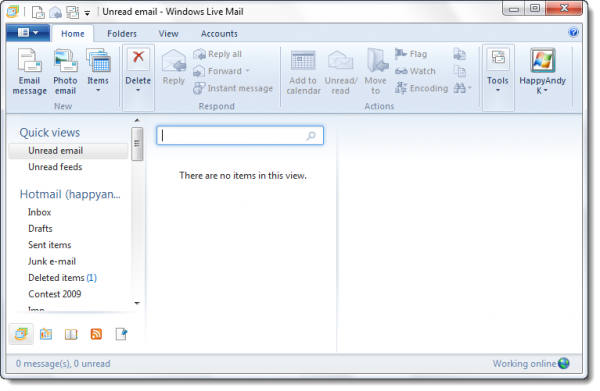600x391 pixels.
Task: Open the Forward dropdown arrow
Action: click(248, 71)
